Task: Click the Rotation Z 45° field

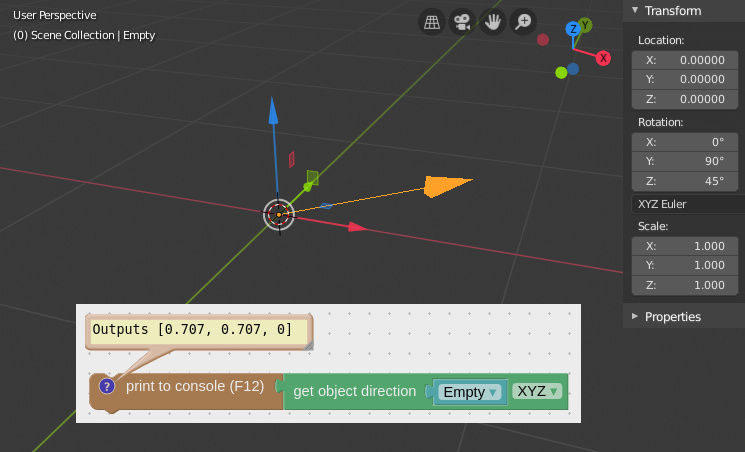Action: (685, 181)
